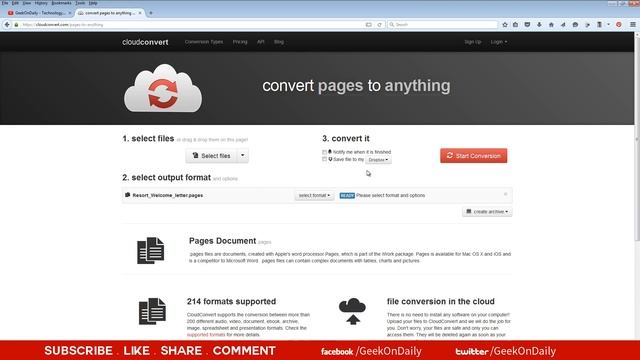Open the Dropbox storage dropdown

[x=378, y=160]
